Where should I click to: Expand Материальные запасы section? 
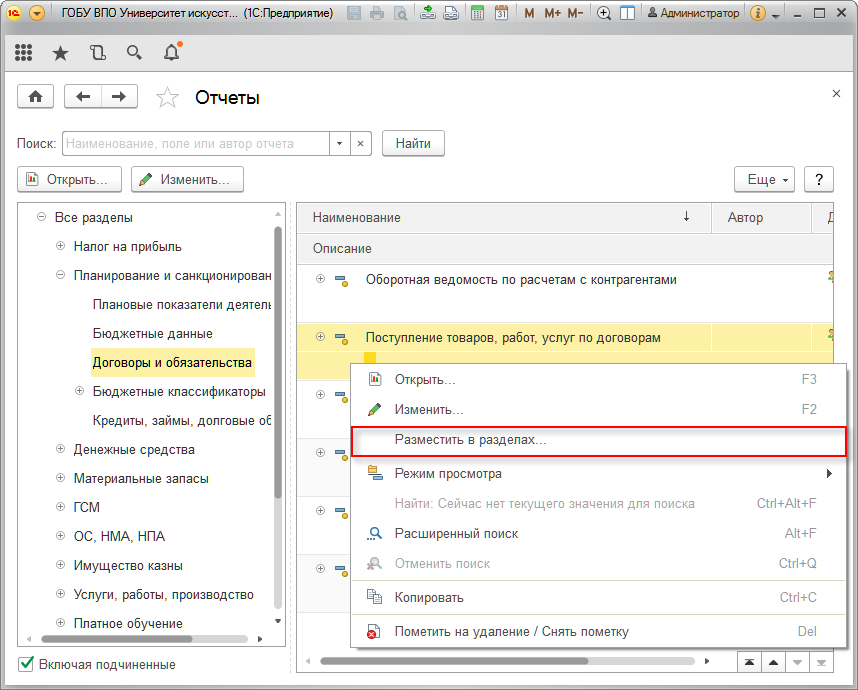point(61,478)
